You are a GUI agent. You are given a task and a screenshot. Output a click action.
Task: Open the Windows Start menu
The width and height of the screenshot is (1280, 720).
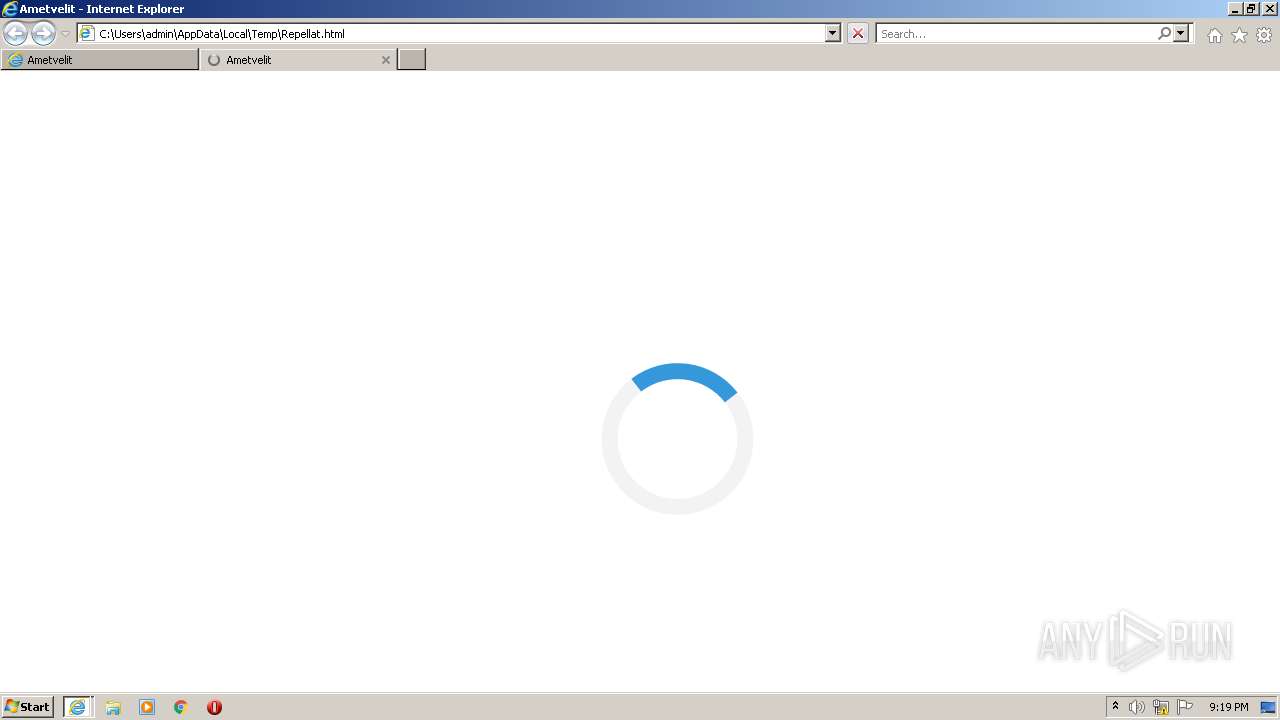(x=27, y=707)
